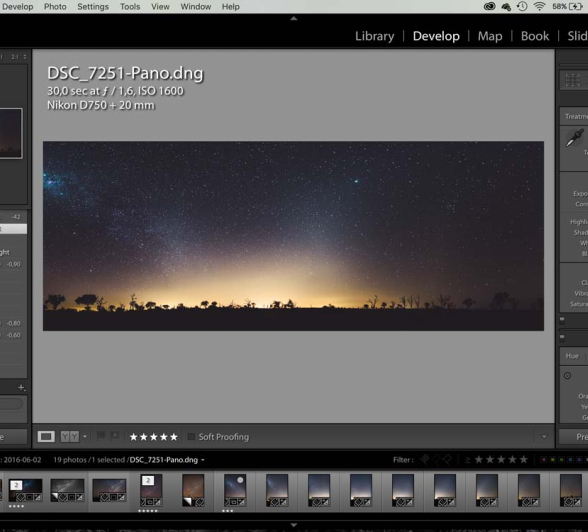Switch to the Book module
Viewport: 588px width, 532px height.
pyautogui.click(x=535, y=36)
